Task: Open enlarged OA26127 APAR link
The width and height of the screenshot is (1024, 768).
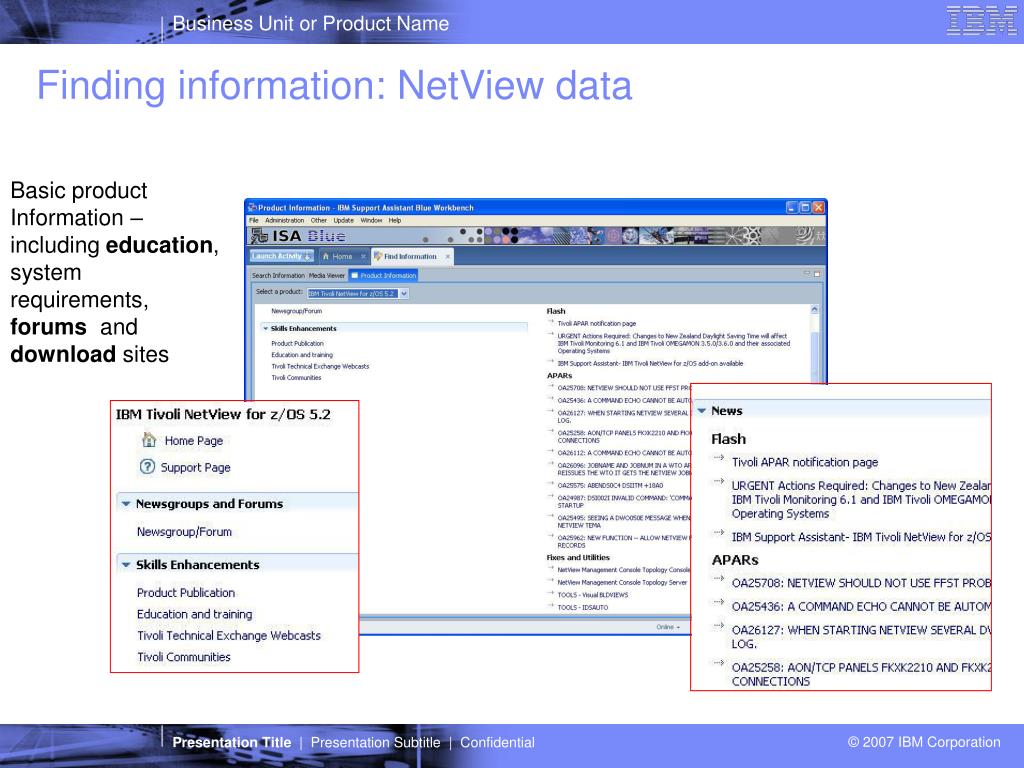Action: pyautogui.click(x=861, y=637)
